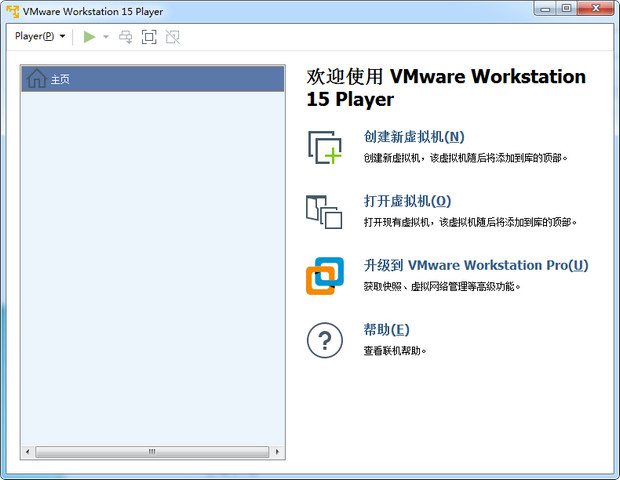The height and width of the screenshot is (480, 620).
Task: Click the VMware icon in title bar
Action: 12,11
